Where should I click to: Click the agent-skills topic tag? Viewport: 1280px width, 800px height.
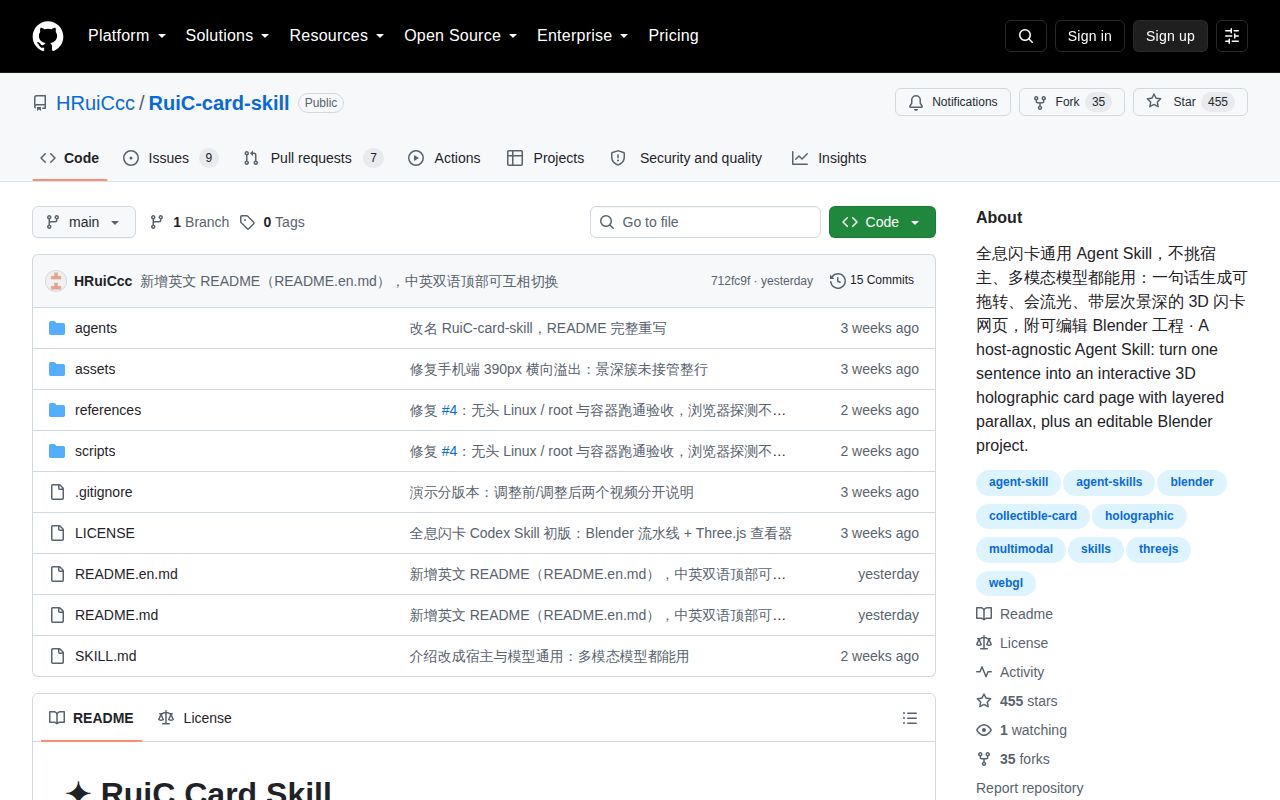point(1109,483)
